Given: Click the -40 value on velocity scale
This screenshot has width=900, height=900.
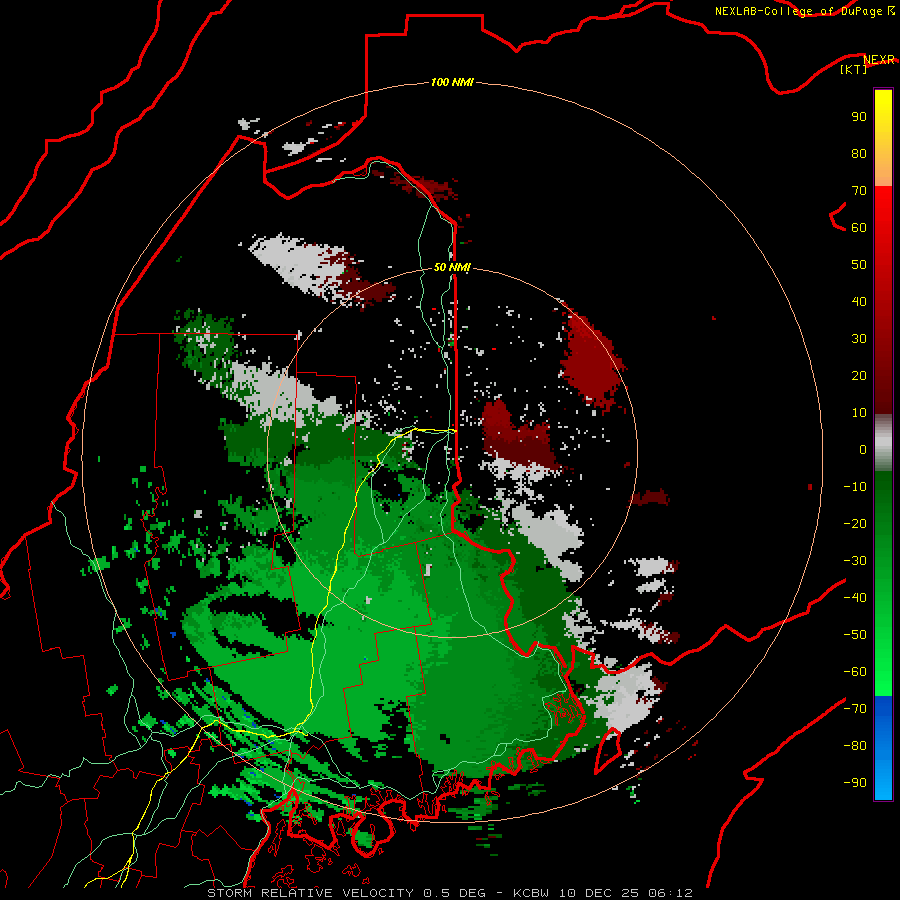Looking at the screenshot, I should click(855, 598).
